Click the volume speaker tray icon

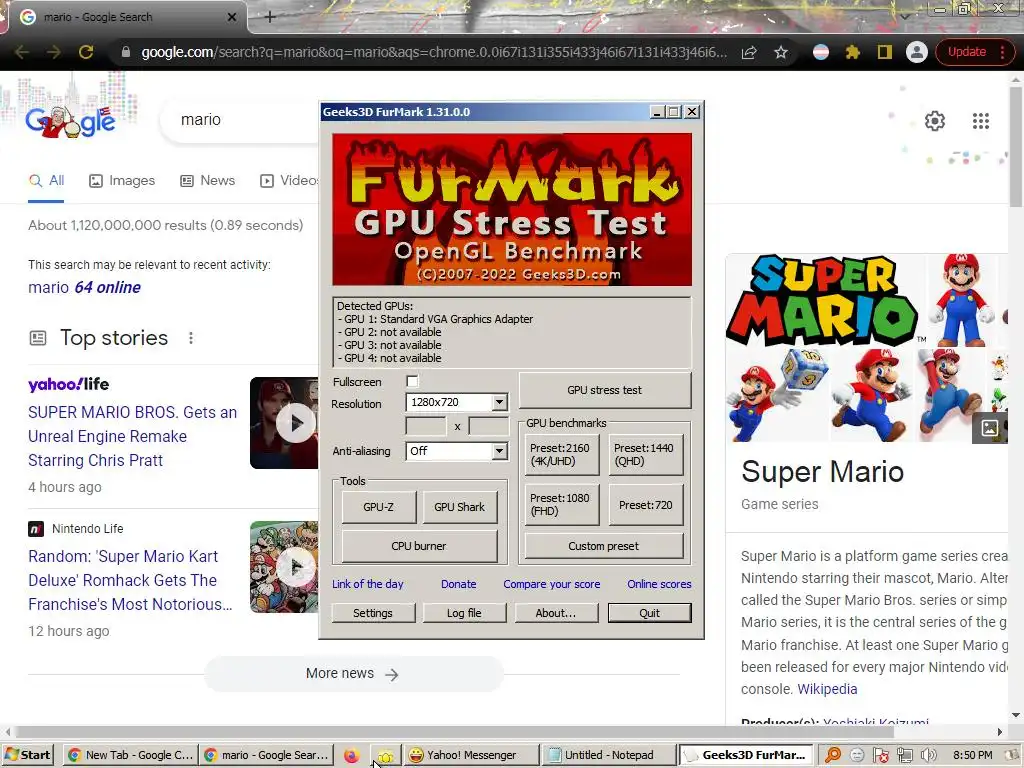click(928, 755)
